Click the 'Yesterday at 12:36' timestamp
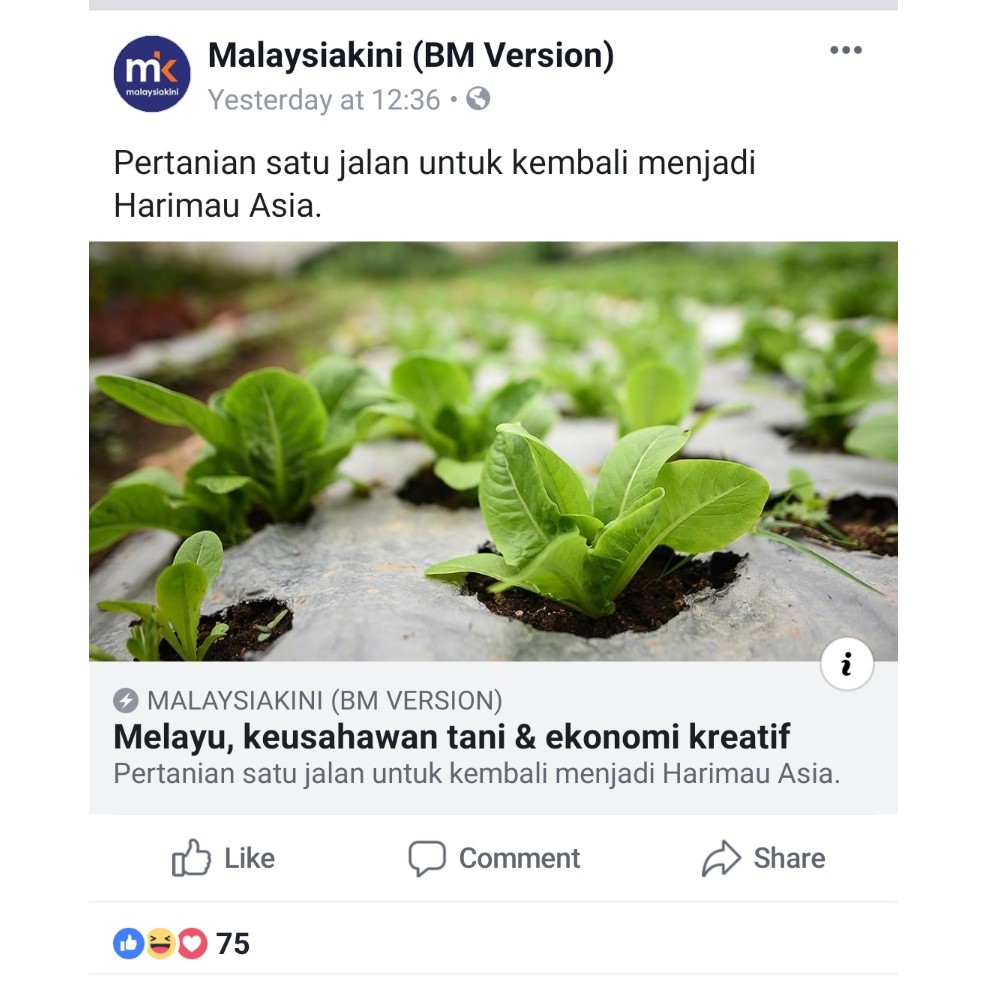988x988 pixels. click(324, 100)
